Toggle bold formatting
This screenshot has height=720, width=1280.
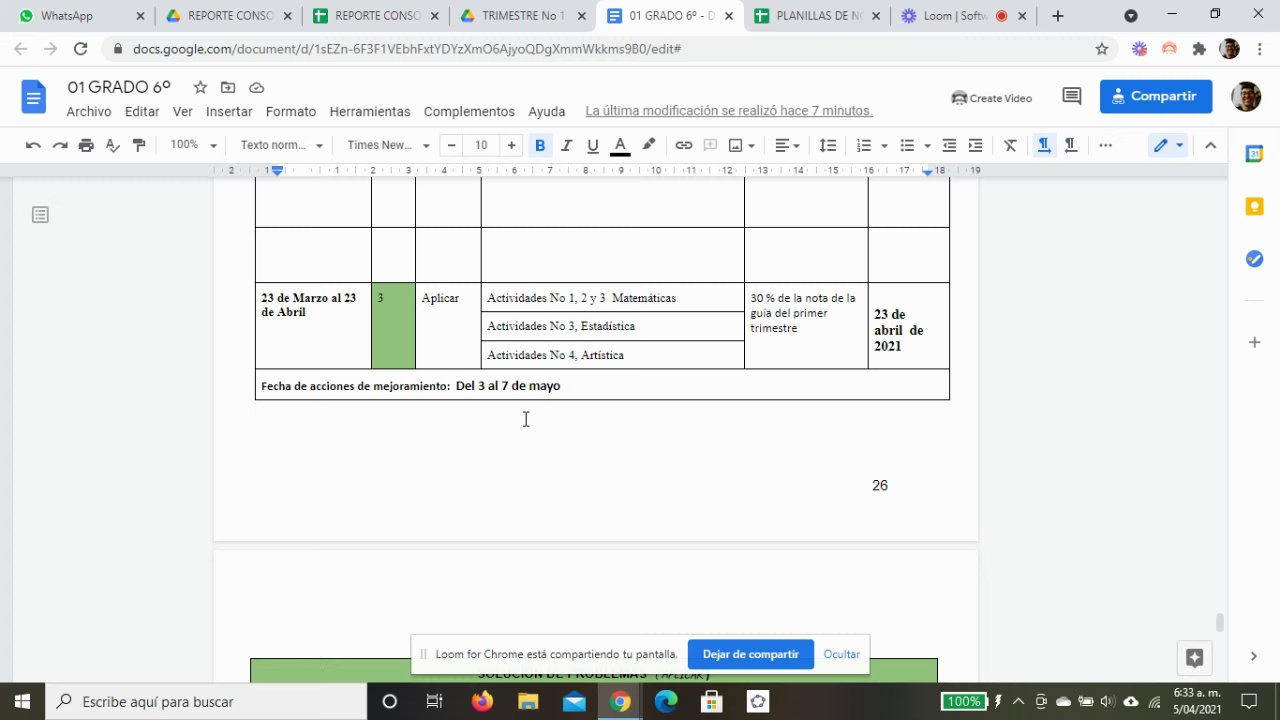540,145
